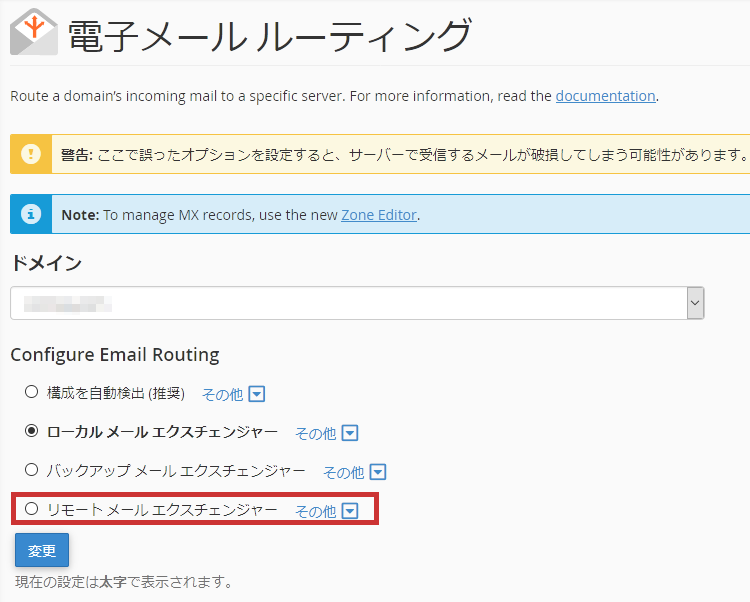This screenshot has width=750, height=602.
Task: Expand その他 arrow beside ローカル メール エクスチェンジャー
Action: [350, 433]
